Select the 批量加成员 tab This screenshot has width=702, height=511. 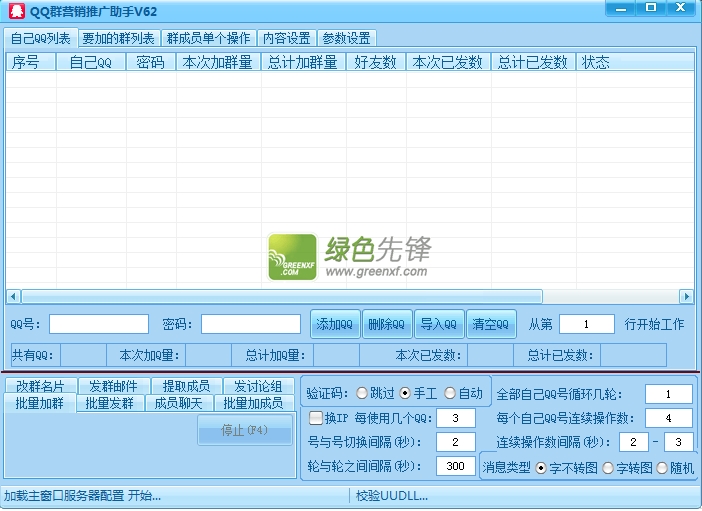[x=254, y=403]
